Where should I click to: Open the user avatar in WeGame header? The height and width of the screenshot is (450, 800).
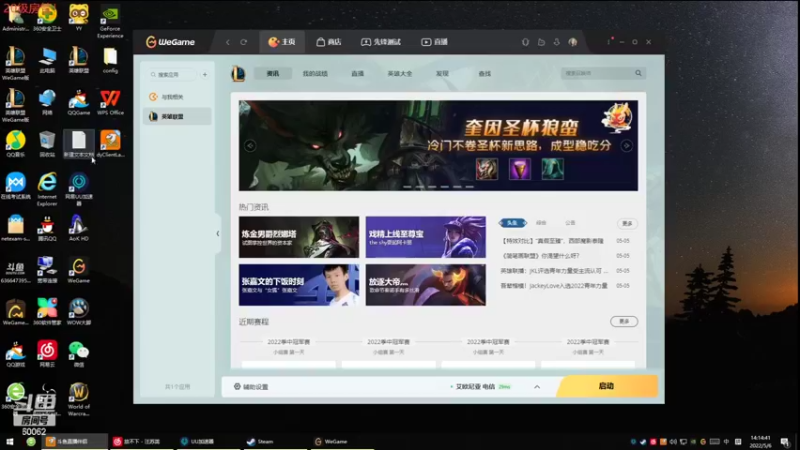coord(573,42)
